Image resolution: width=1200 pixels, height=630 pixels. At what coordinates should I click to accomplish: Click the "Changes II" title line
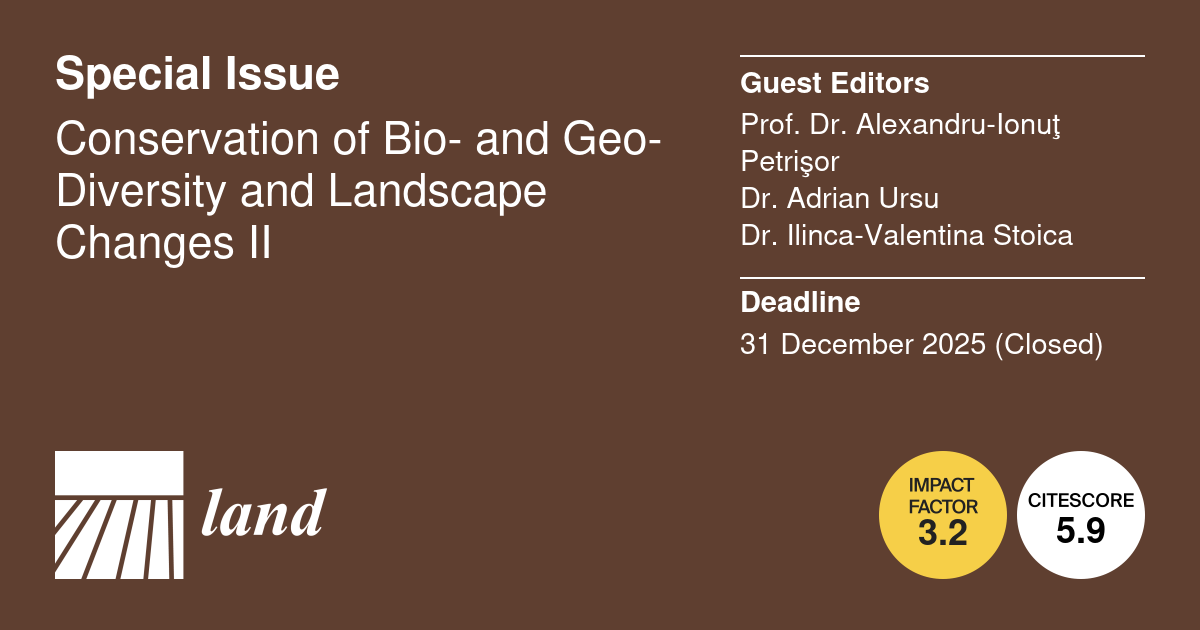coord(163,243)
